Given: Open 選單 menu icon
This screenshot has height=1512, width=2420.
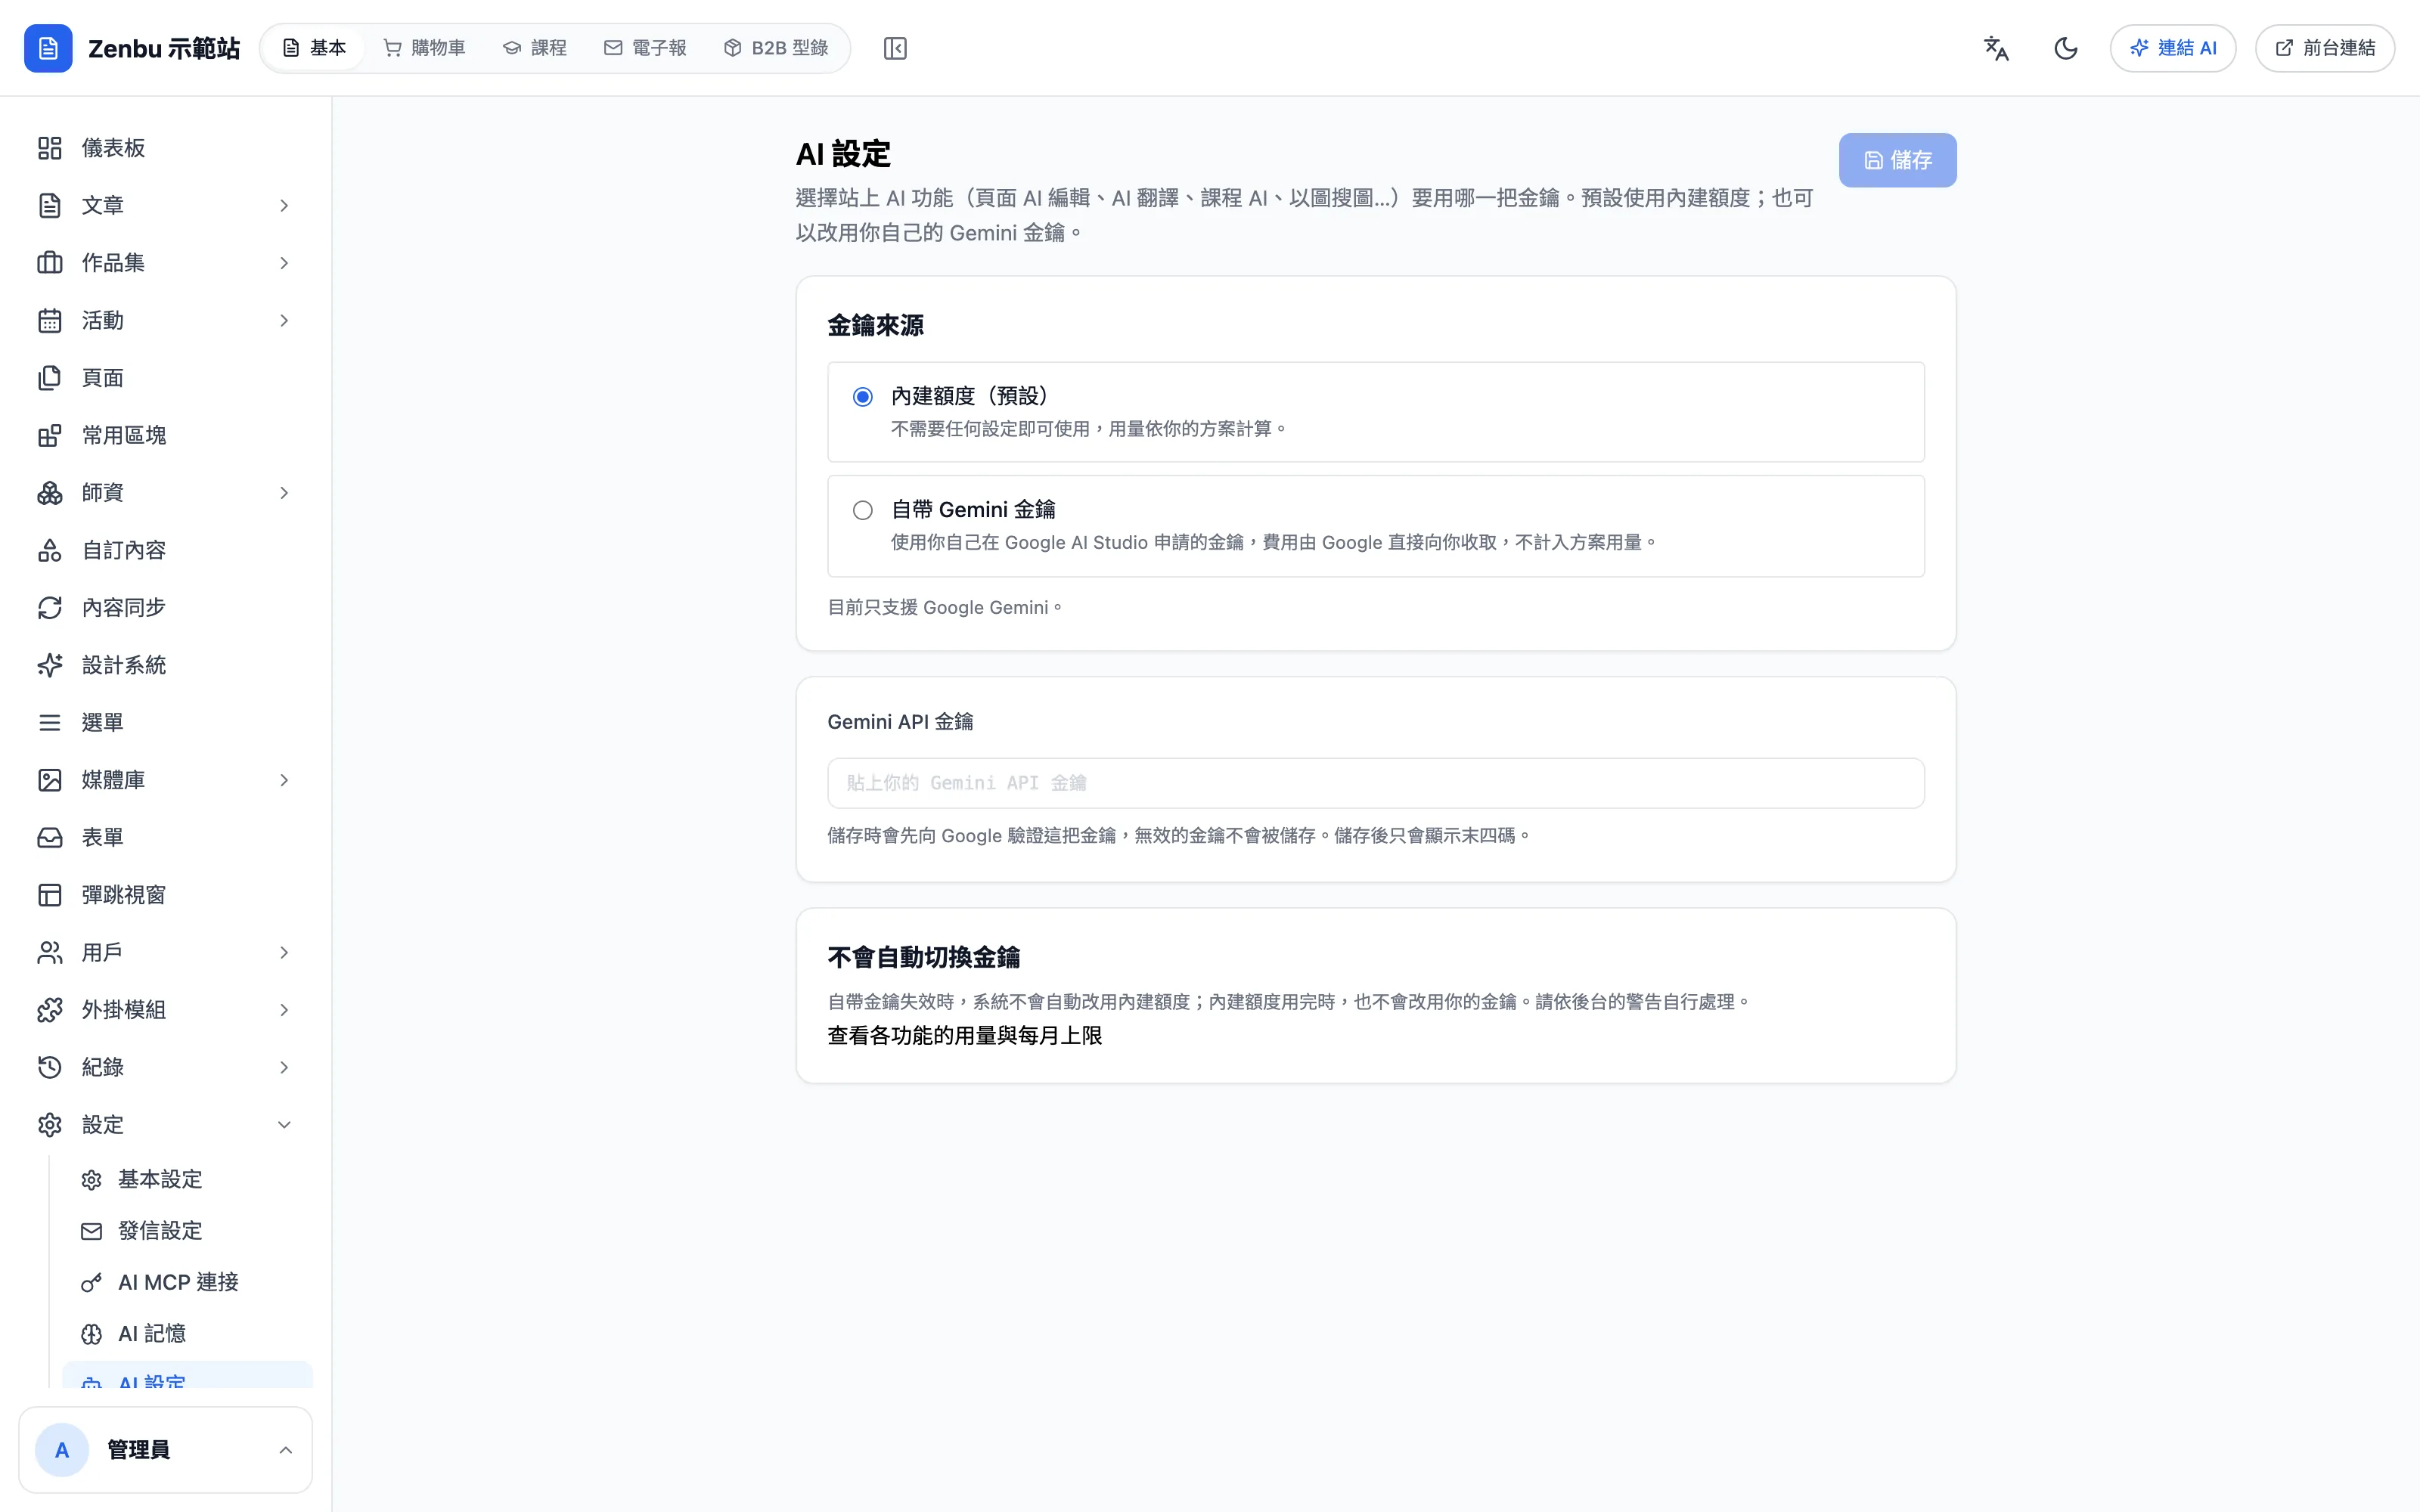Looking at the screenshot, I should [x=50, y=722].
